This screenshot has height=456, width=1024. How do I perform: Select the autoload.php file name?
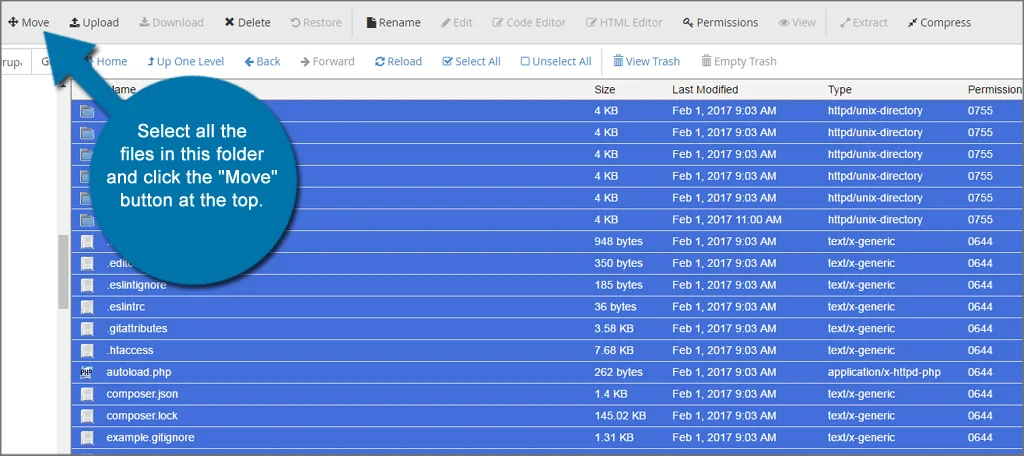coord(138,372)
